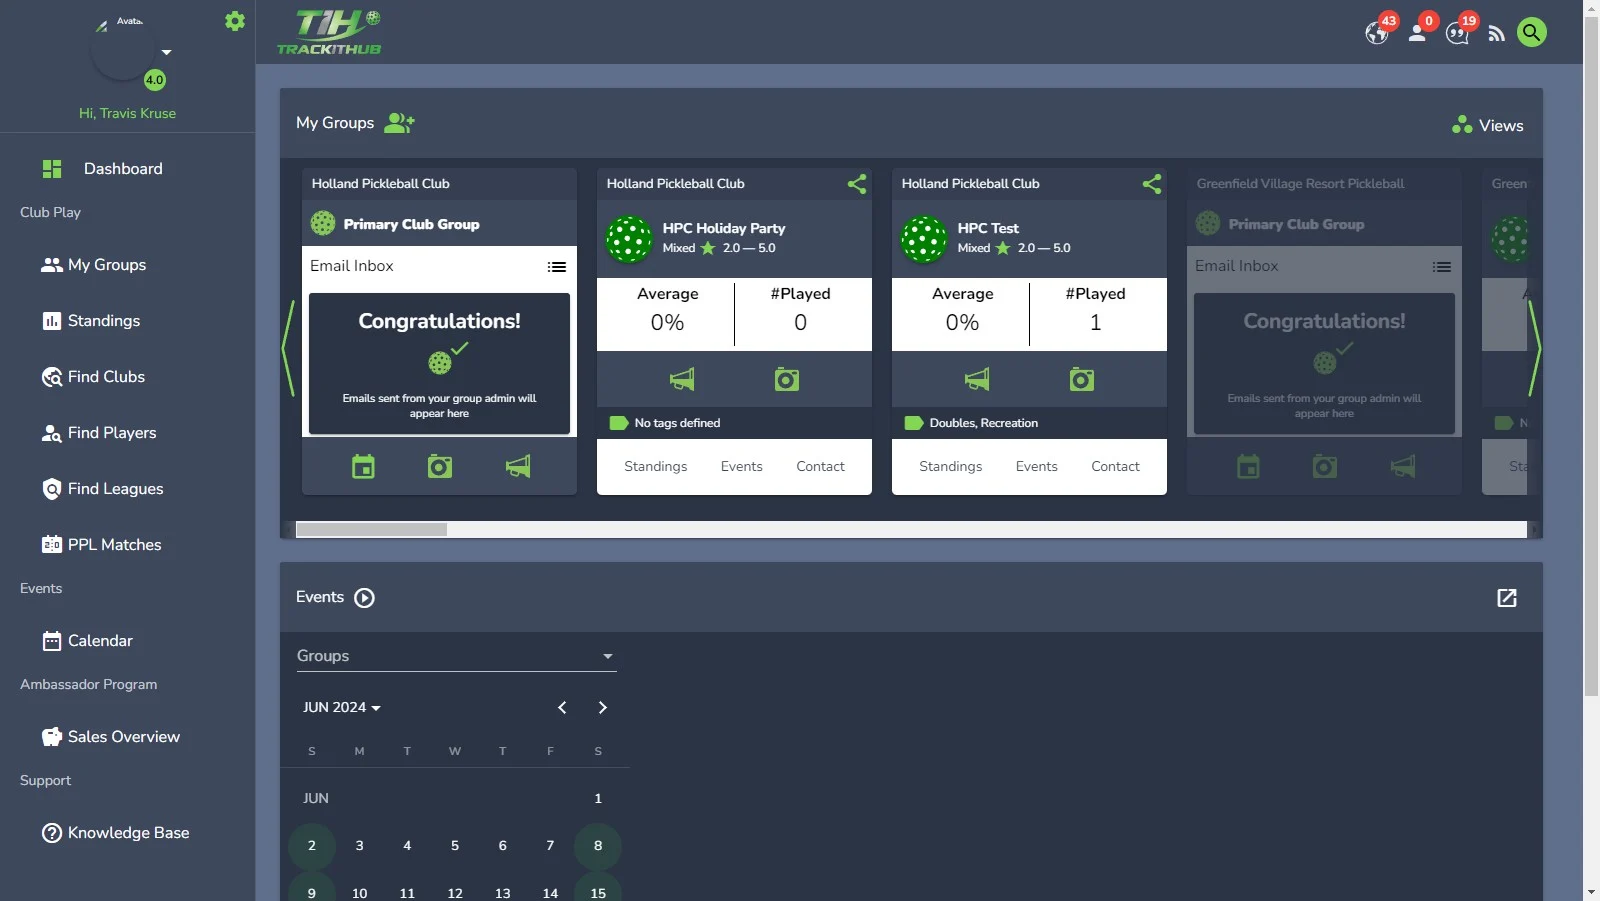The width and height of the screenshot is (1600, 901).
Task: Share the HPC Holiday Party group
Action: click(857, 184)
